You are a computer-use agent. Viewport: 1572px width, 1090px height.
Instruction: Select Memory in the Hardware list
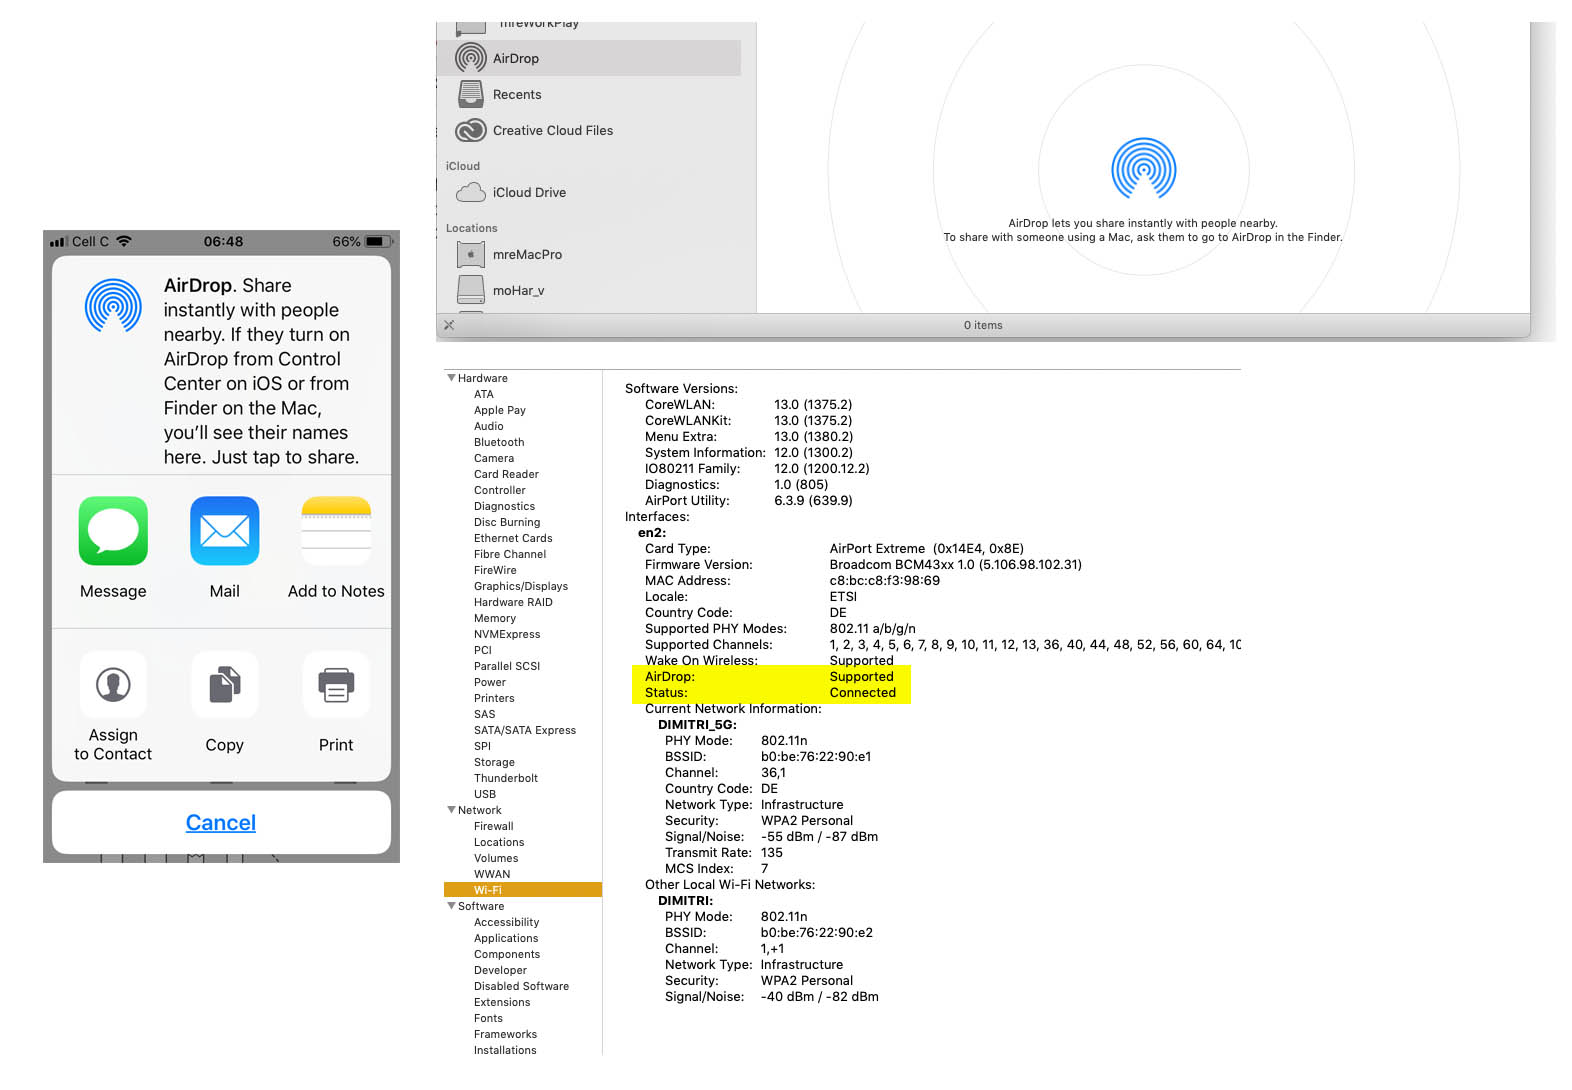tap(495, 618)
